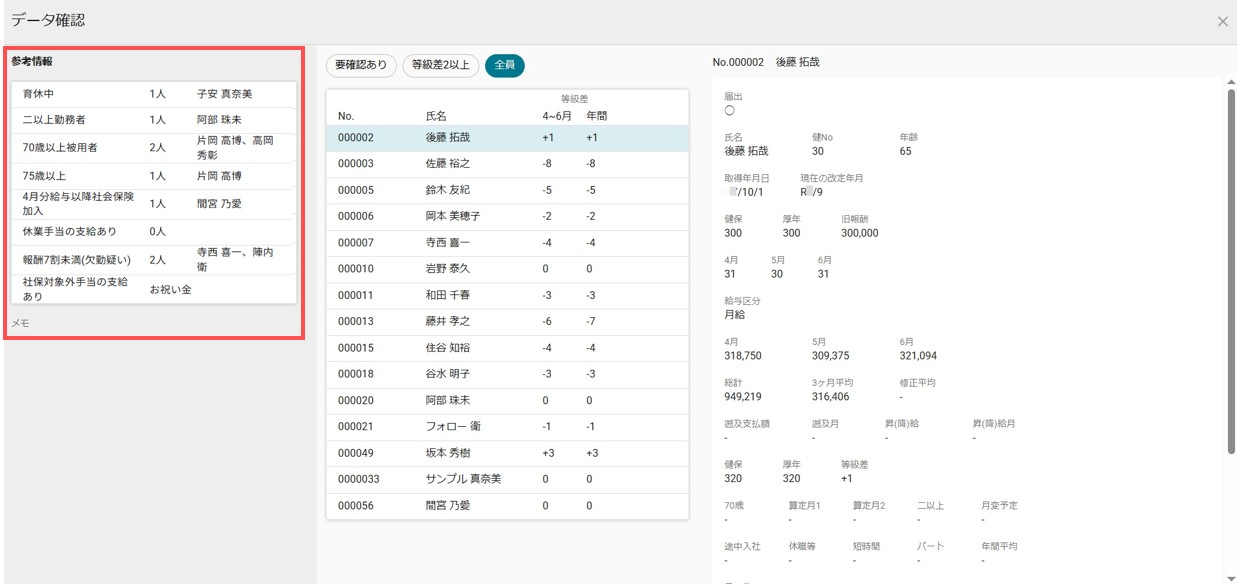This screenshot has height=587, width=1237.
Task: Select row 000056 間宮 乃愛
Action: pos(507,505)
